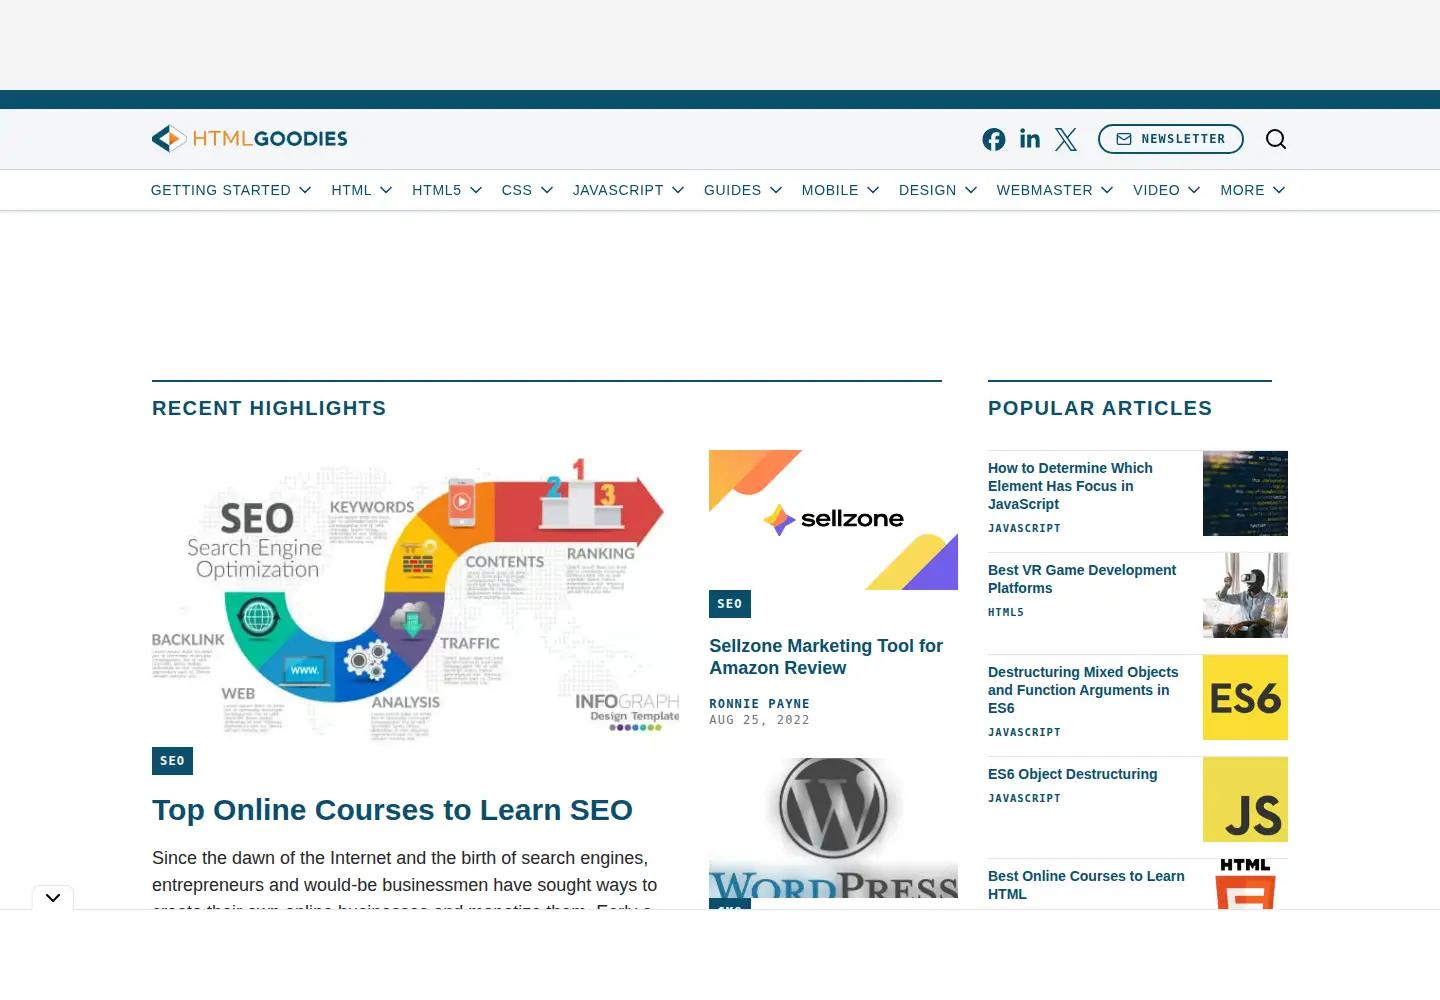Click date Aug 25, 2022 text
This screenshot has height=1000, width=1440.
click(x=759, y=720)
